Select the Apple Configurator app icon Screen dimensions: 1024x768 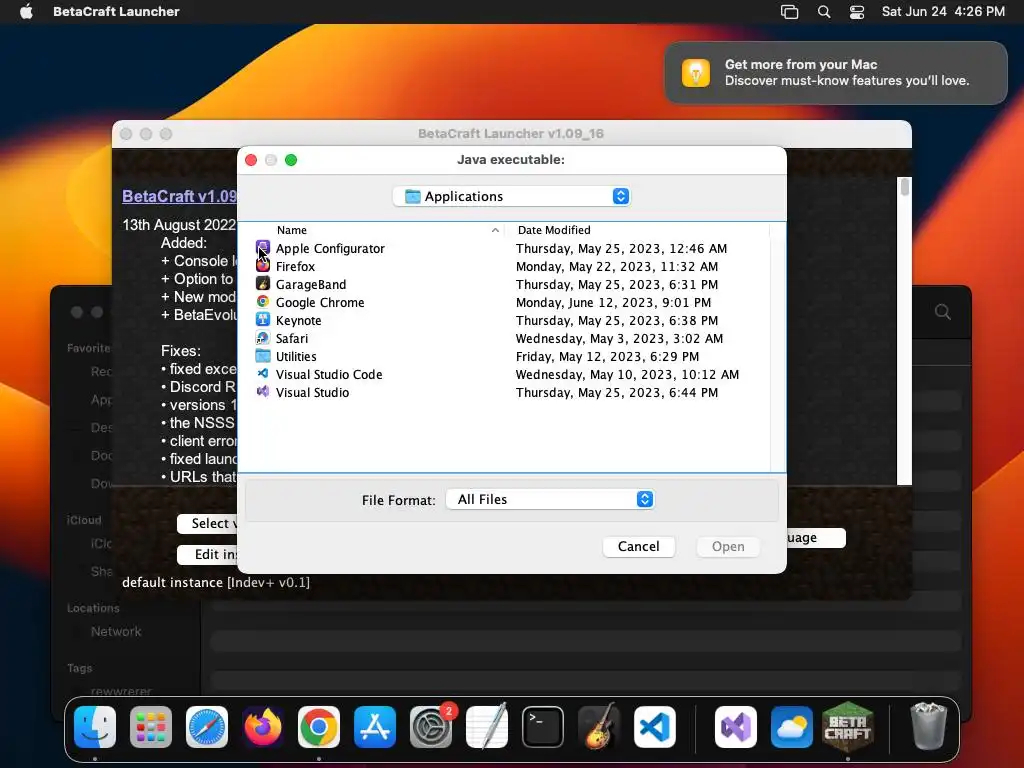[x=263, y=248]
